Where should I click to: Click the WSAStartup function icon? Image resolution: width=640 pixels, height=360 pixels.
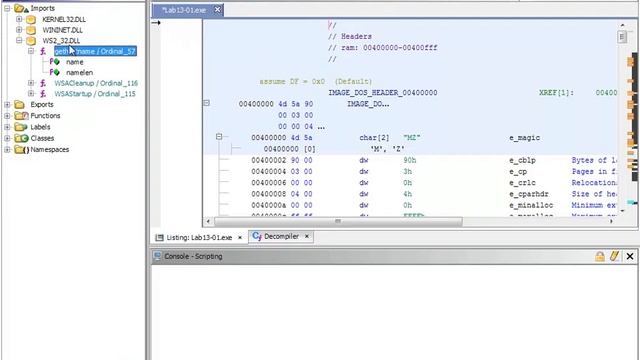(x=43, y=94)
